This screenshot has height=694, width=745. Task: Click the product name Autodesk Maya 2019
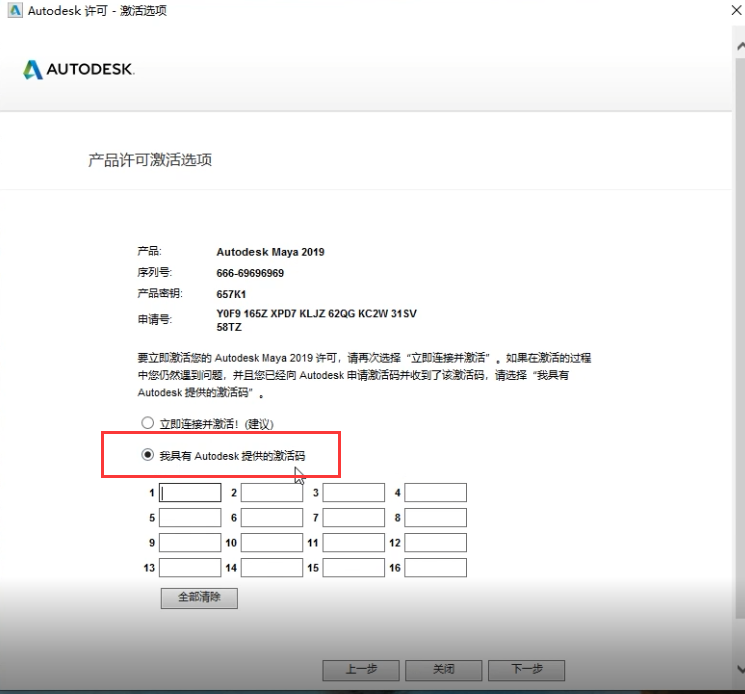[270, 252]
